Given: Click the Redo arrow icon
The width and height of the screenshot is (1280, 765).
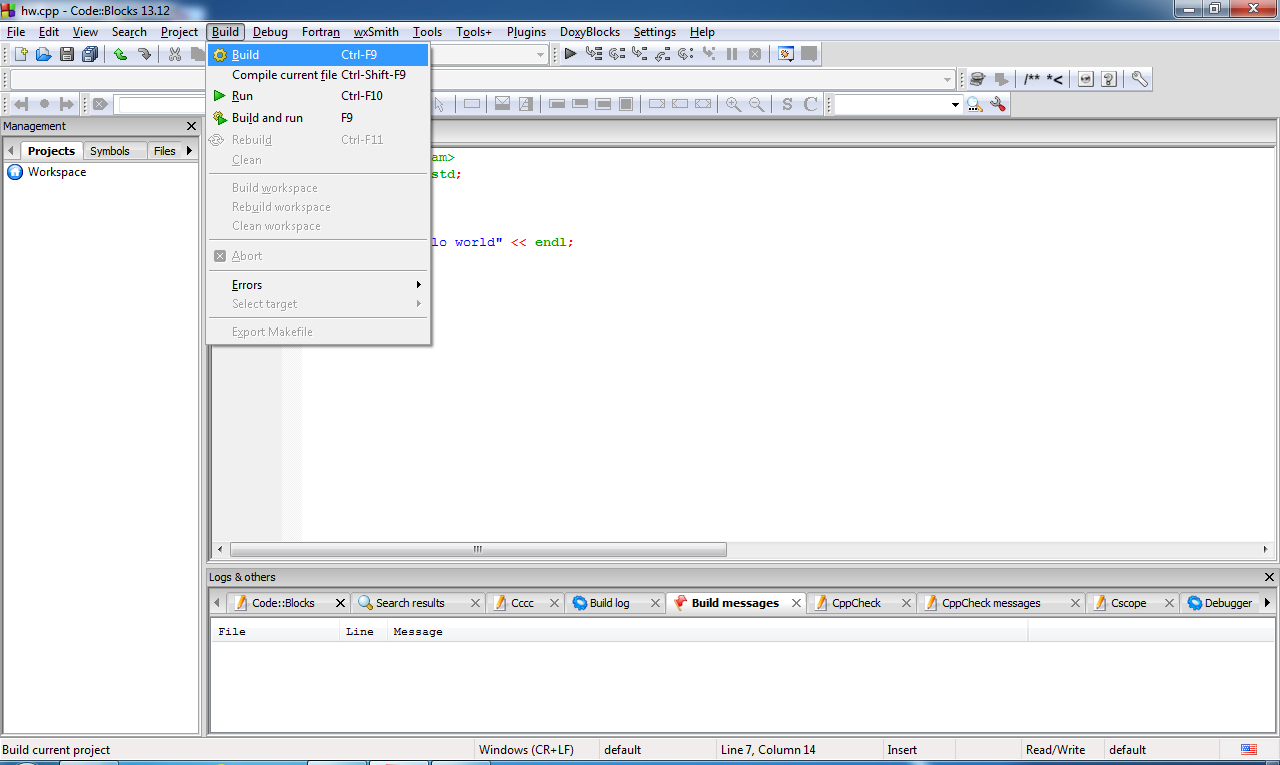Looking at the screenshot, I should [x=144, y=54].
